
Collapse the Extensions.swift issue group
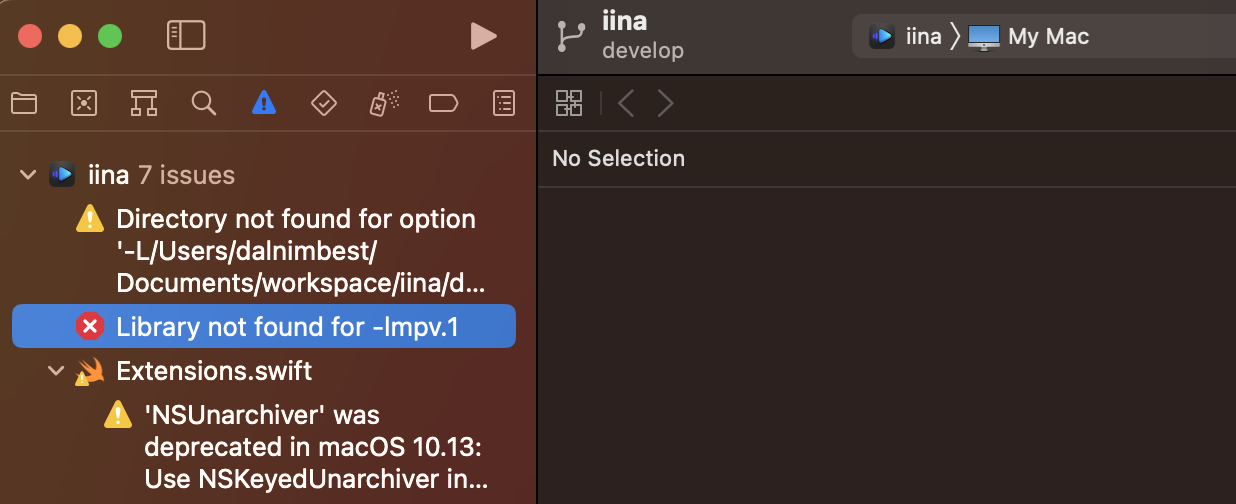tap(56, 372)
